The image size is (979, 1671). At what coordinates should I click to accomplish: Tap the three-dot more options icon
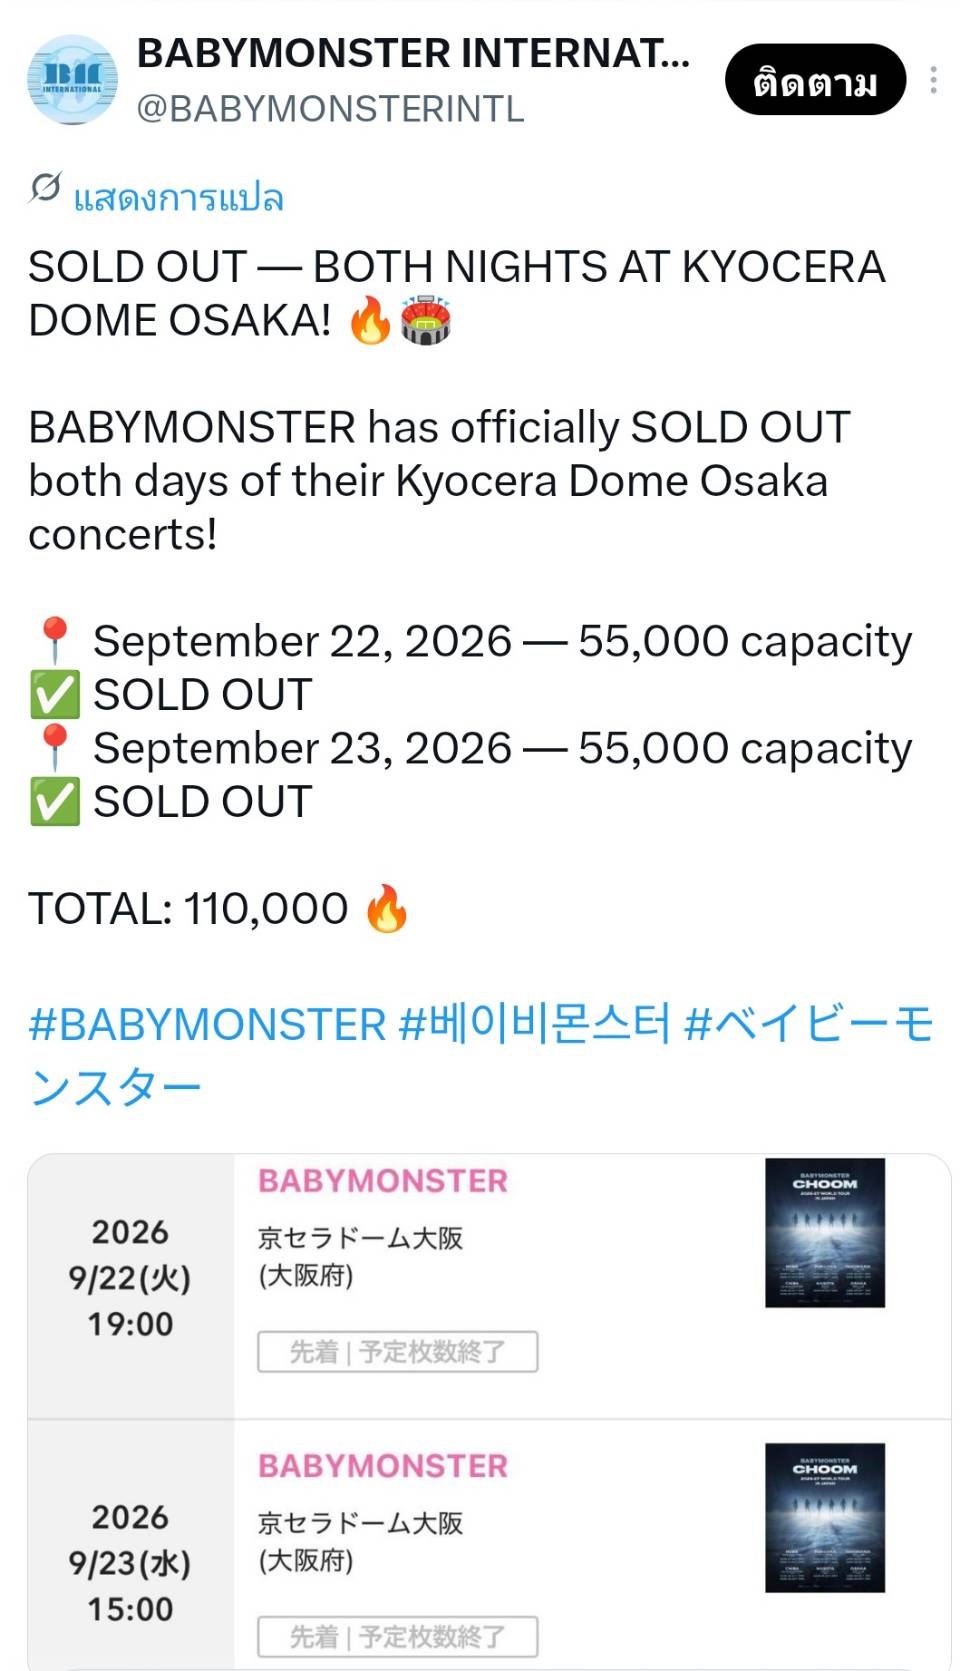[x=933, y=80]
